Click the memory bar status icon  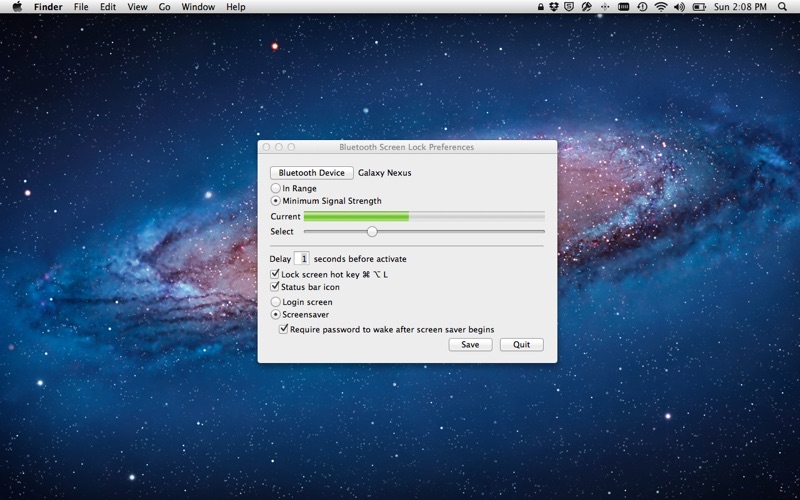pyautogui.click(x=623, y=7)
